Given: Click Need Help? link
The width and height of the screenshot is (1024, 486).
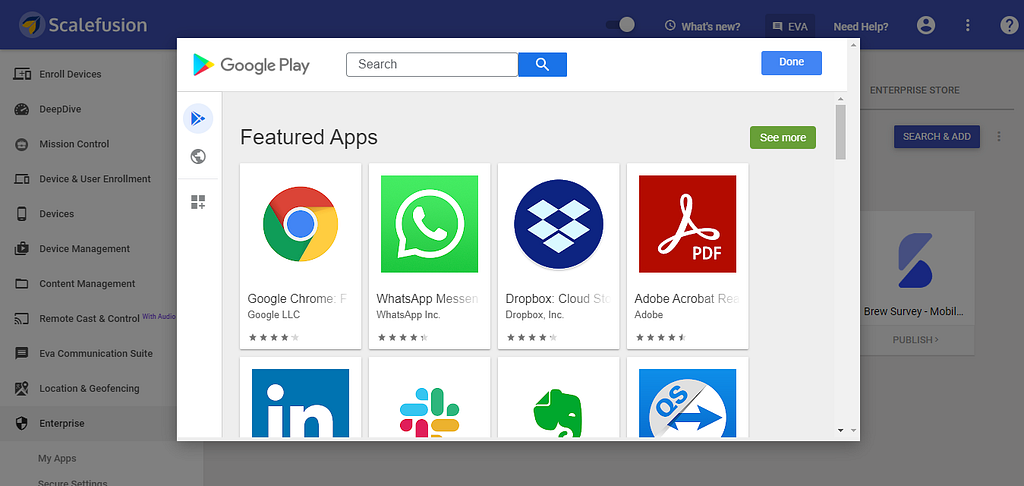Looking at the screenshot, I should coord(861,27).
